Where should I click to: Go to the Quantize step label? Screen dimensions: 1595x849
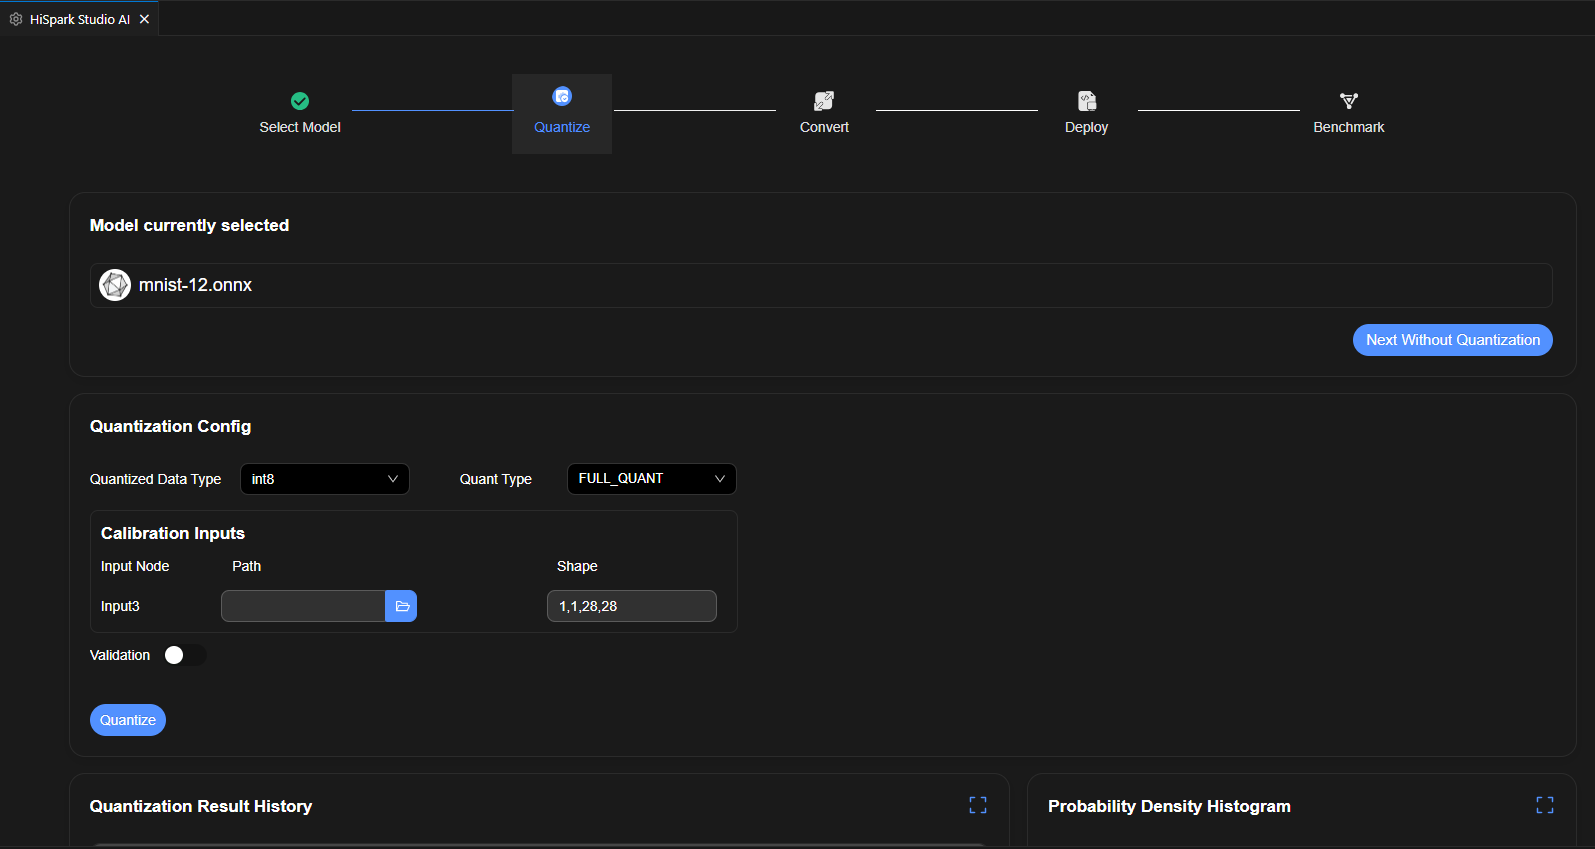562,127
